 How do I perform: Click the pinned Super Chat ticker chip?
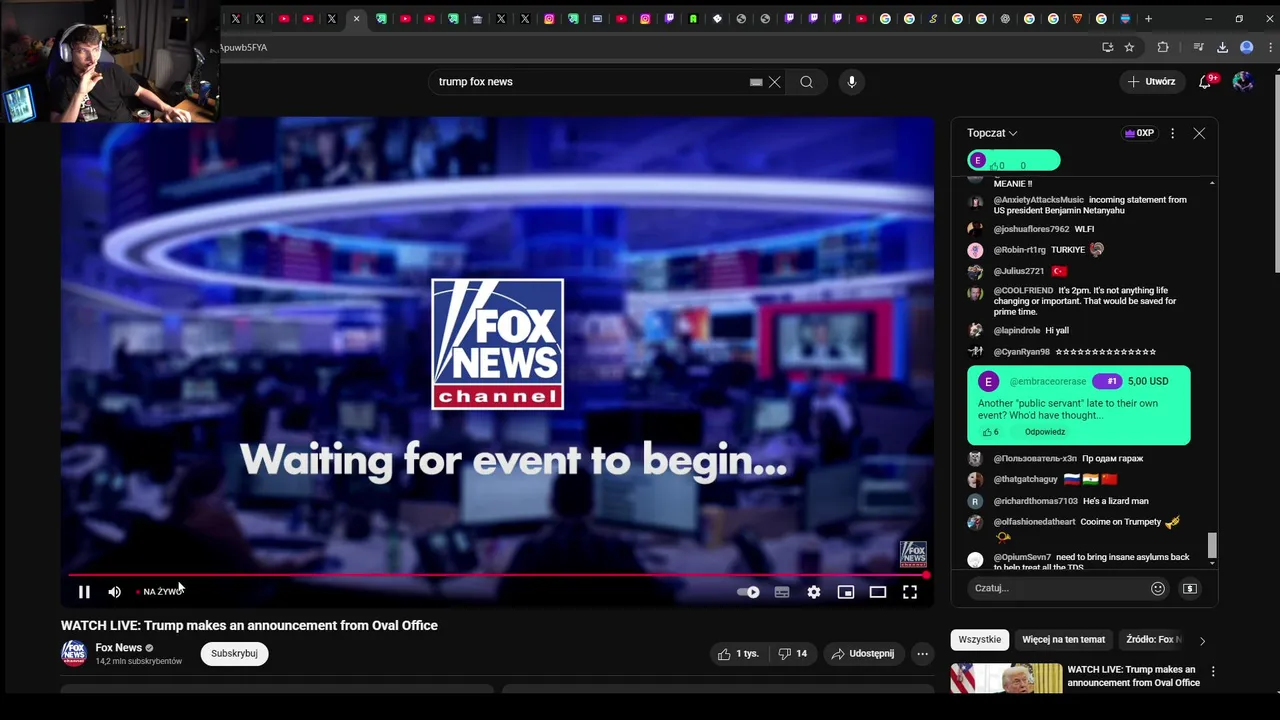point(1013,161)
